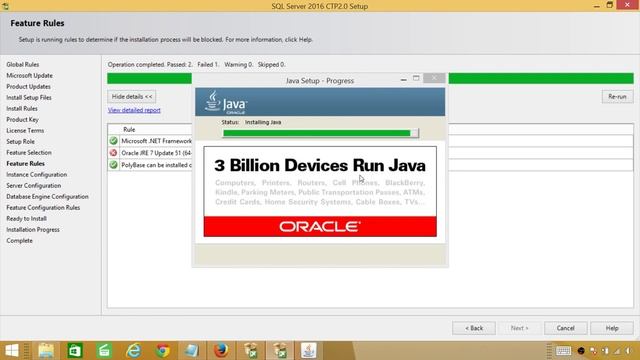Open the Windows Start button
Viewport: 640px width, 360px height.
(11, 351)
